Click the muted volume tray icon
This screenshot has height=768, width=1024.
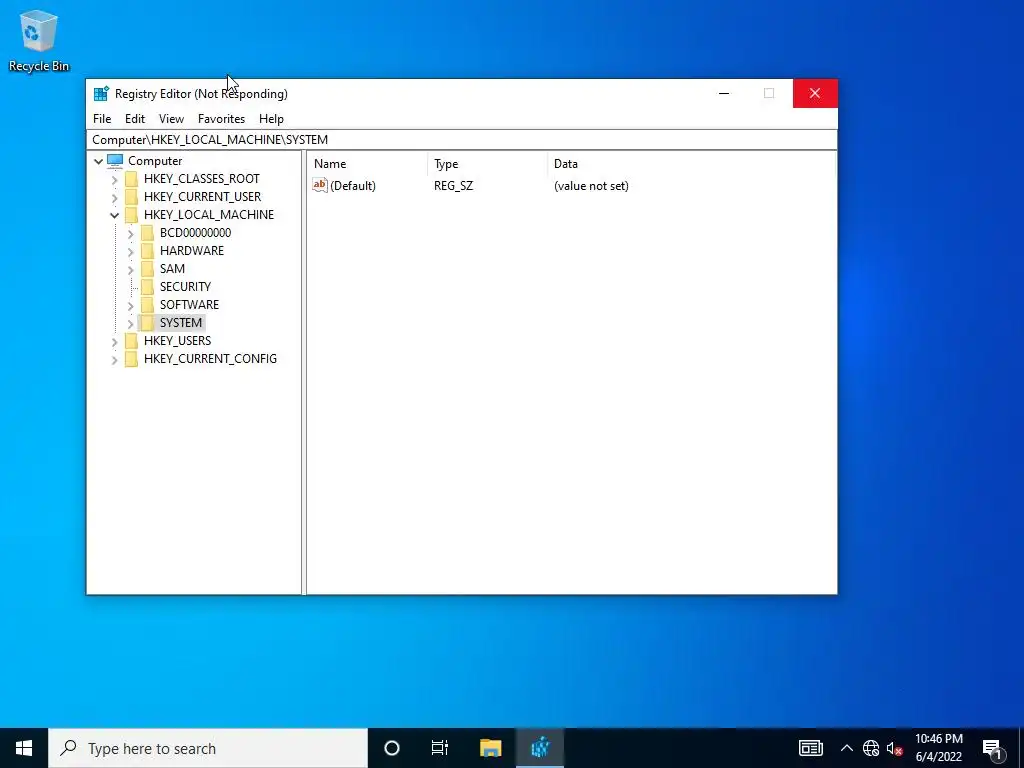tap(895, 748)
